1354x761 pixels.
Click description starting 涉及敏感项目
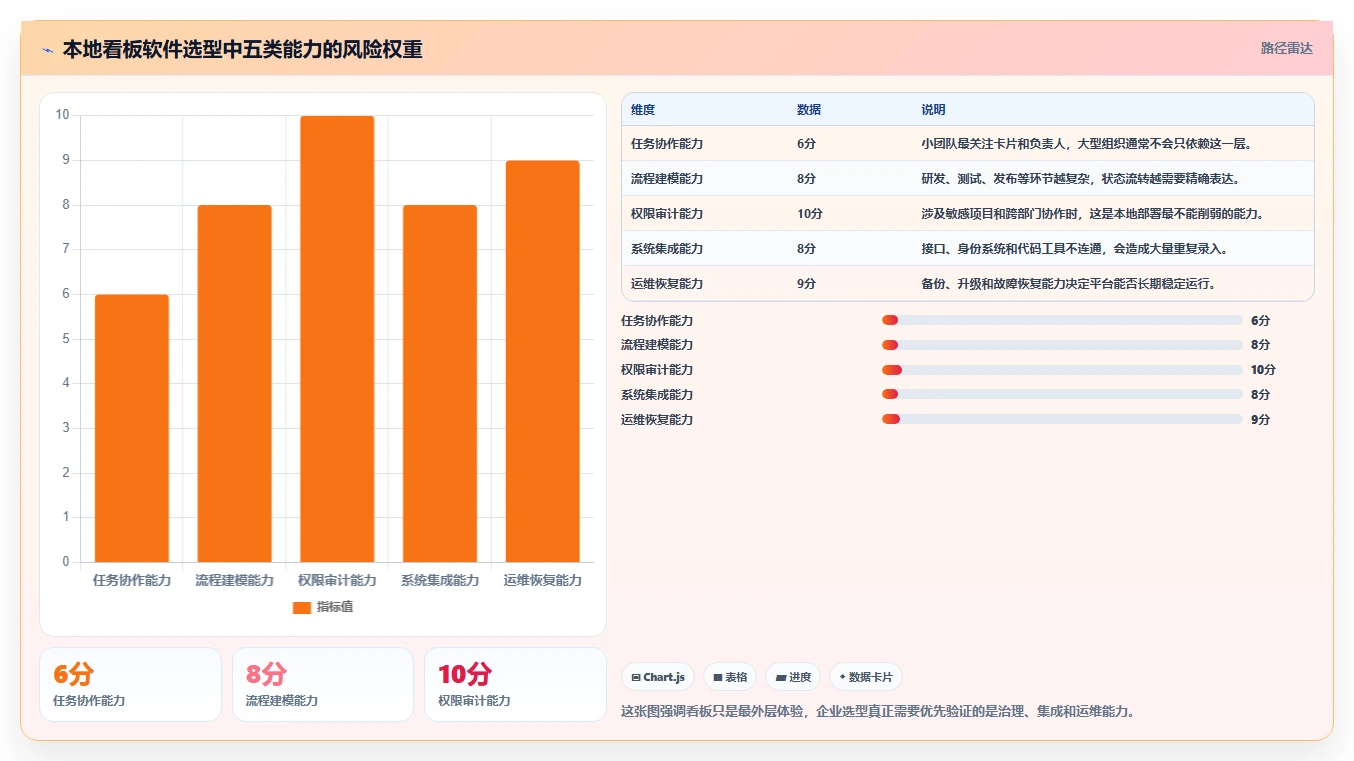(1093, 214)
